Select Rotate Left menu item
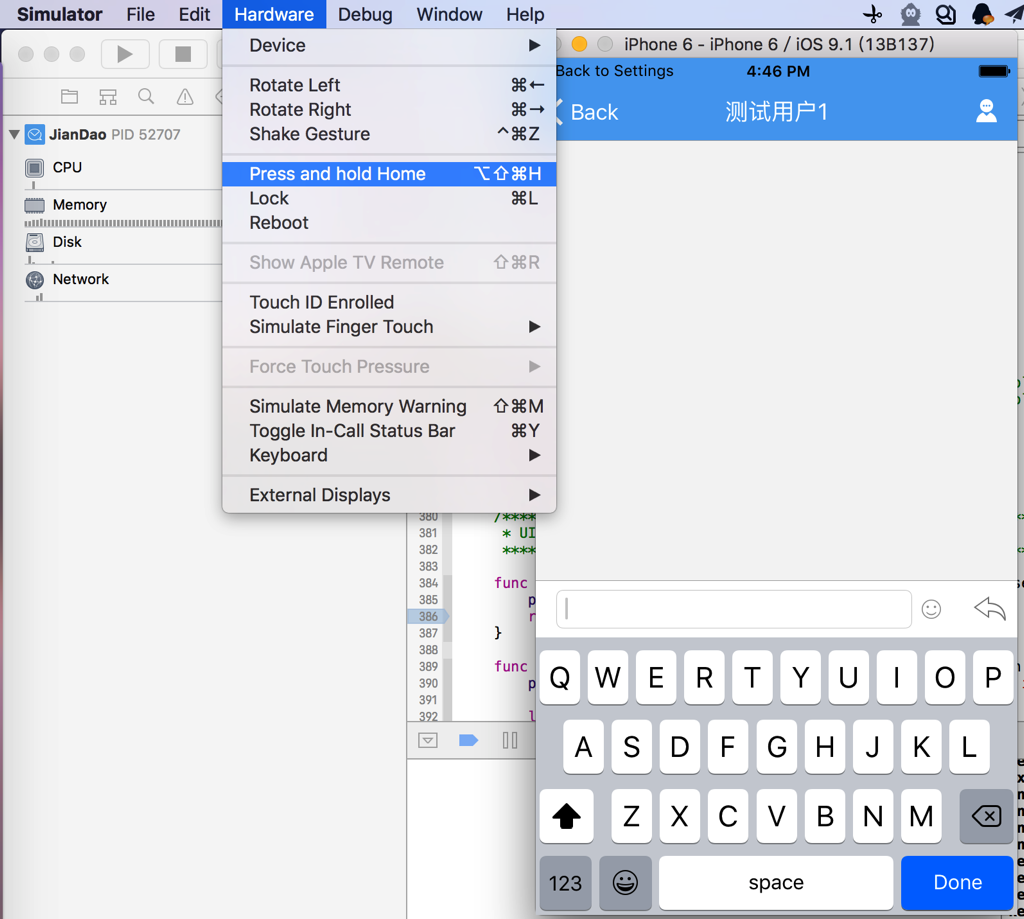This screenshot has width=1024, height=919. point(389,85)
